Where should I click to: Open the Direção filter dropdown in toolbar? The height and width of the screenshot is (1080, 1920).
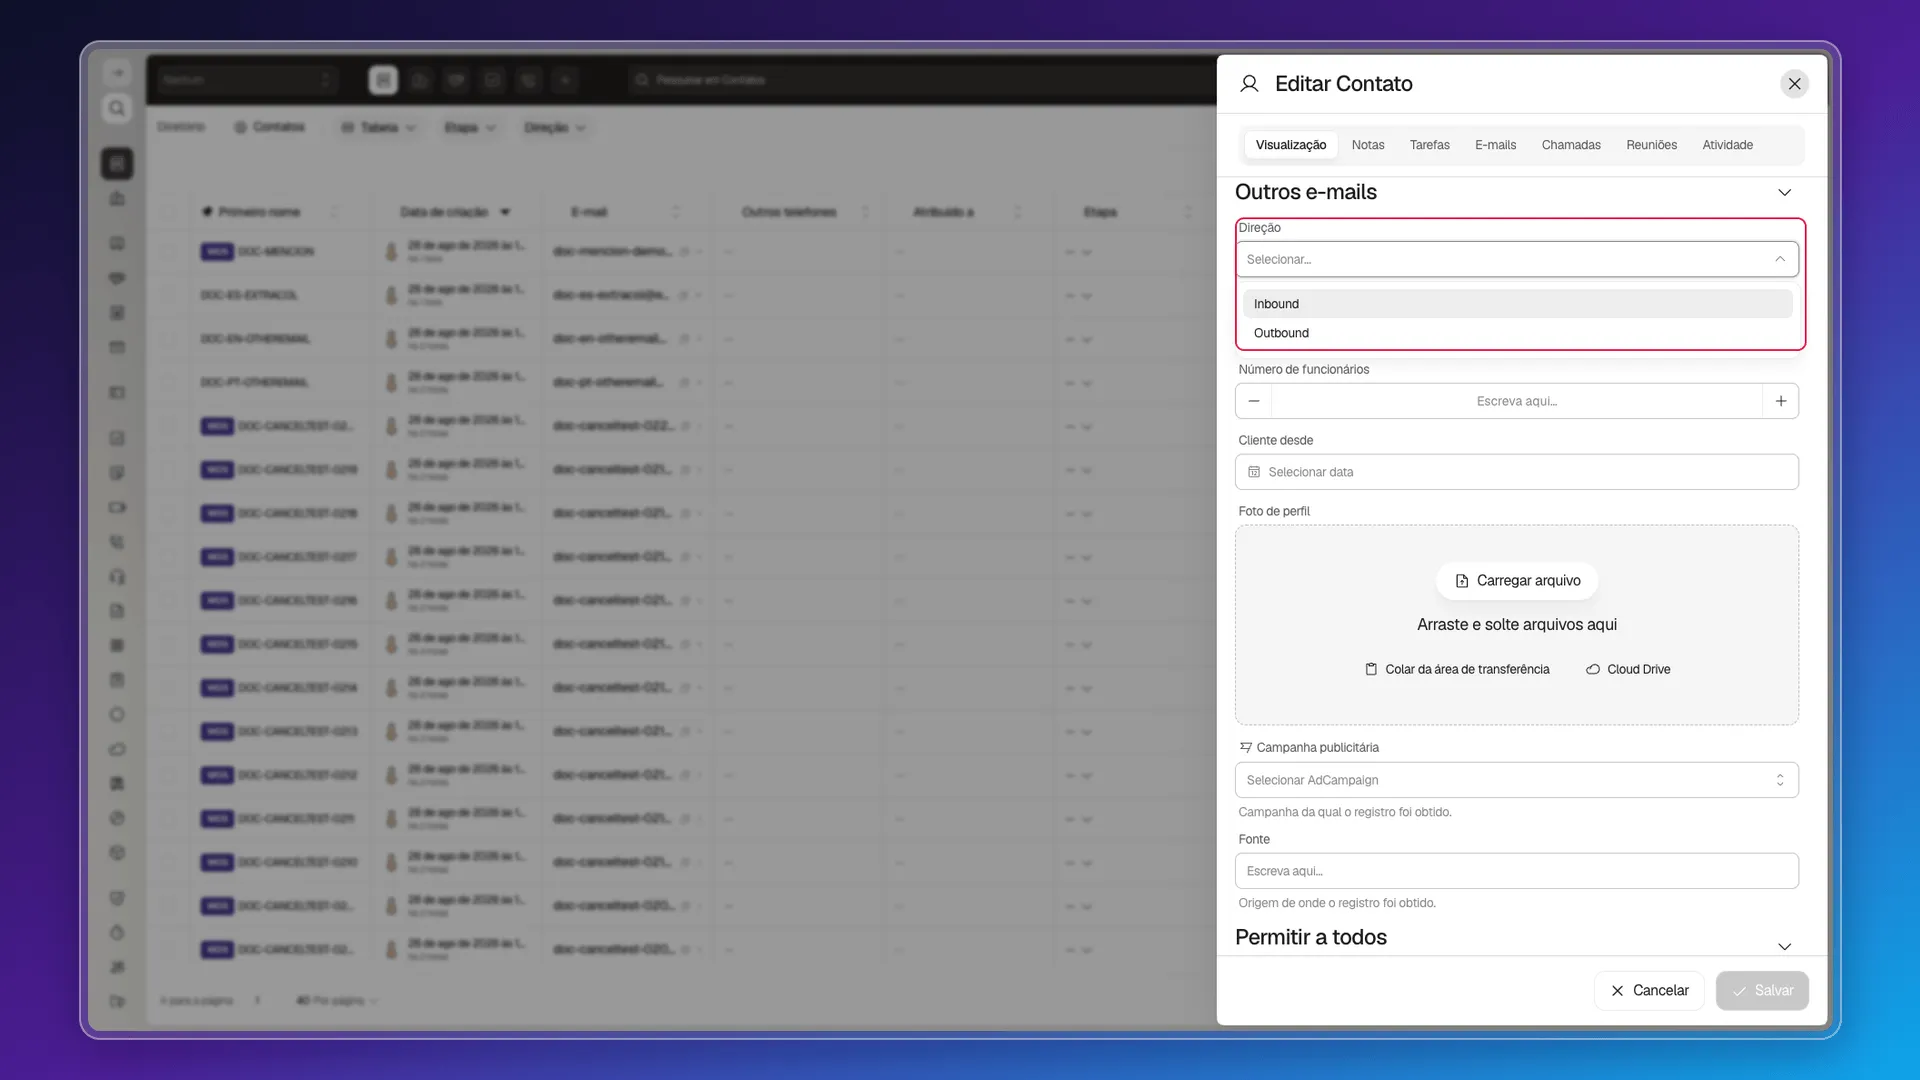(x=554, y=128)
